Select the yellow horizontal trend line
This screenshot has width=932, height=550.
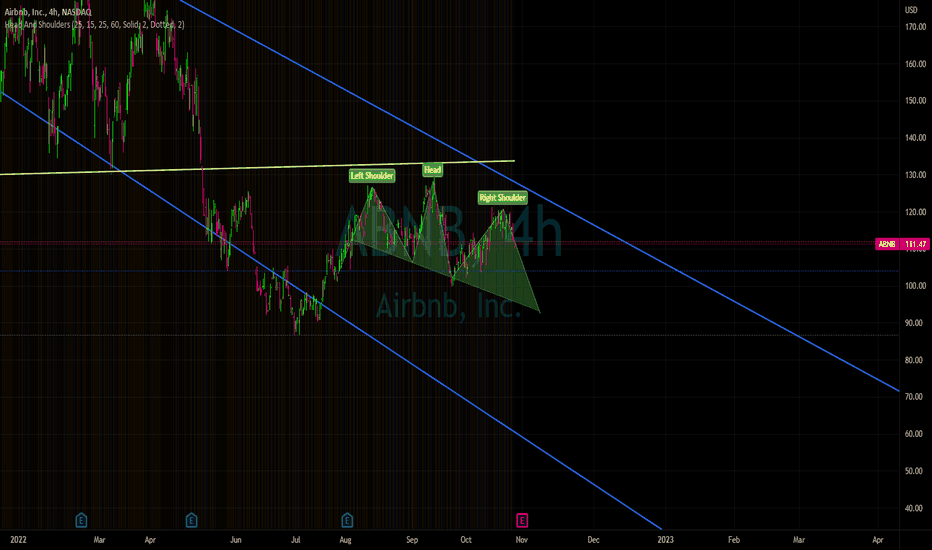click(257, 167)
